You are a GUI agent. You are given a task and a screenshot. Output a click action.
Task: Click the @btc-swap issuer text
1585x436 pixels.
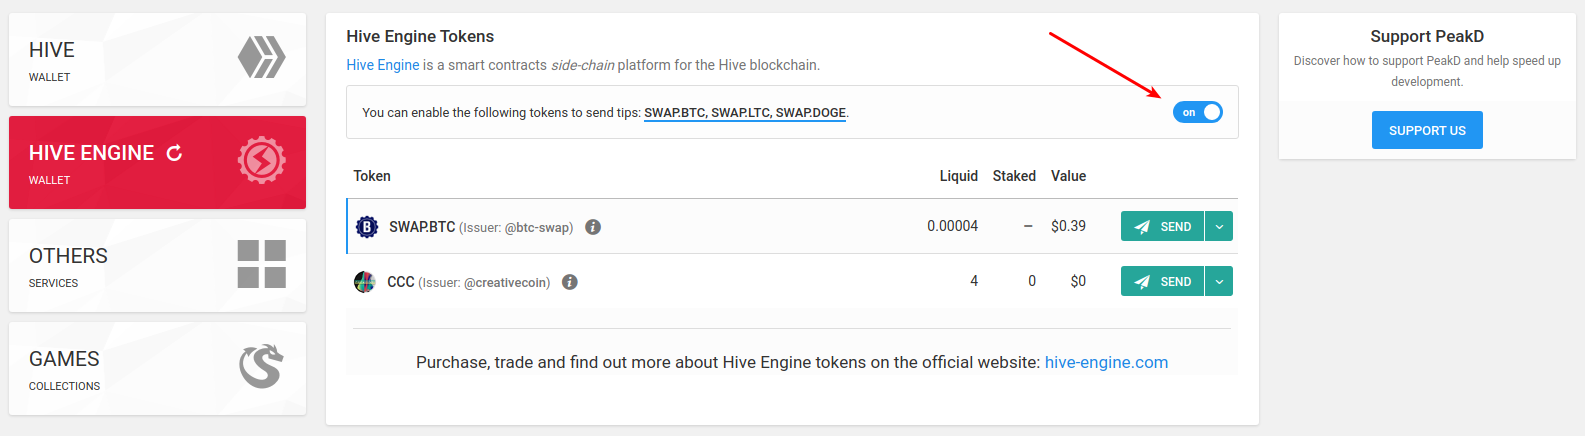pos(538,228)
